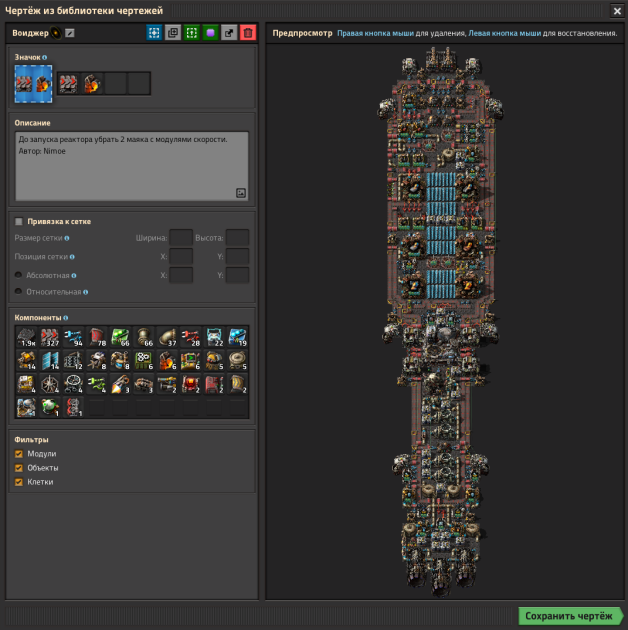The height and width of the screenshot is (630, 628).
Task: Click the green dashed-selection toolbar icon
Action: click(x=192, y=33)
